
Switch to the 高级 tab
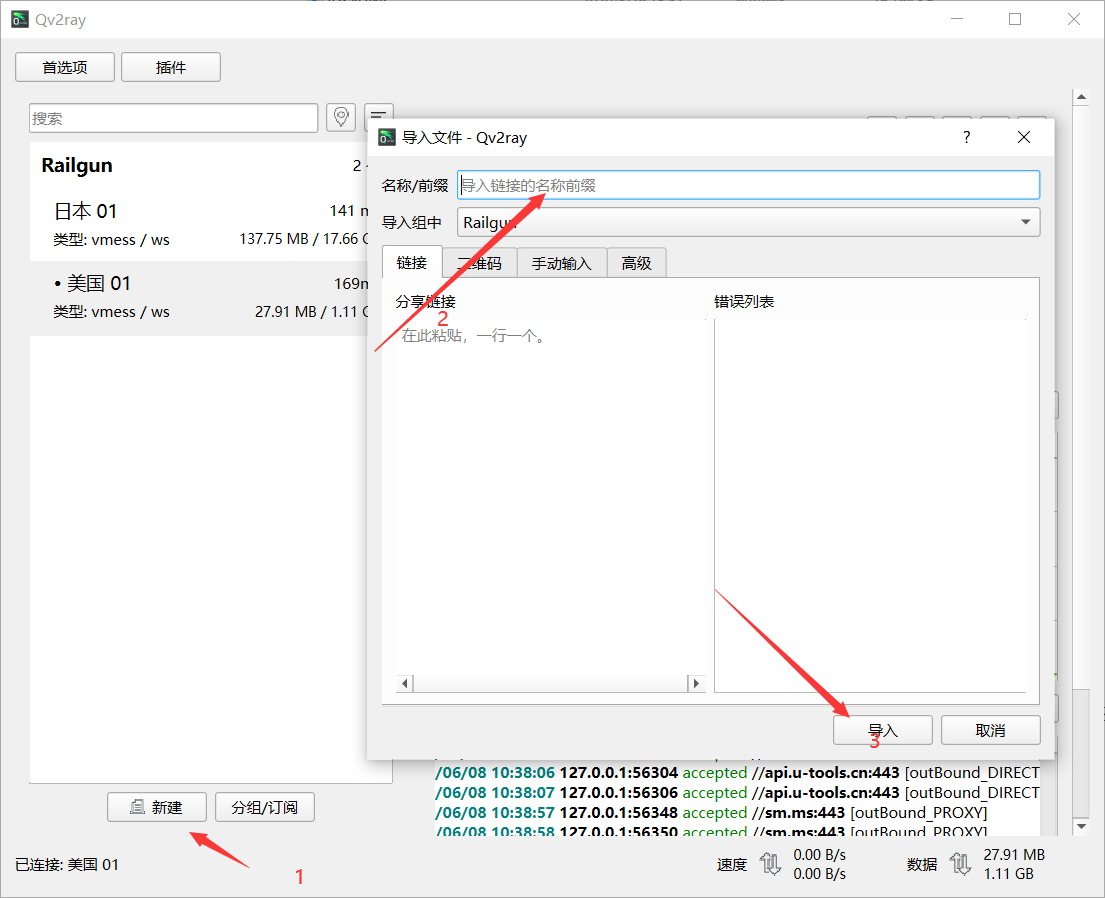(636, 263)
